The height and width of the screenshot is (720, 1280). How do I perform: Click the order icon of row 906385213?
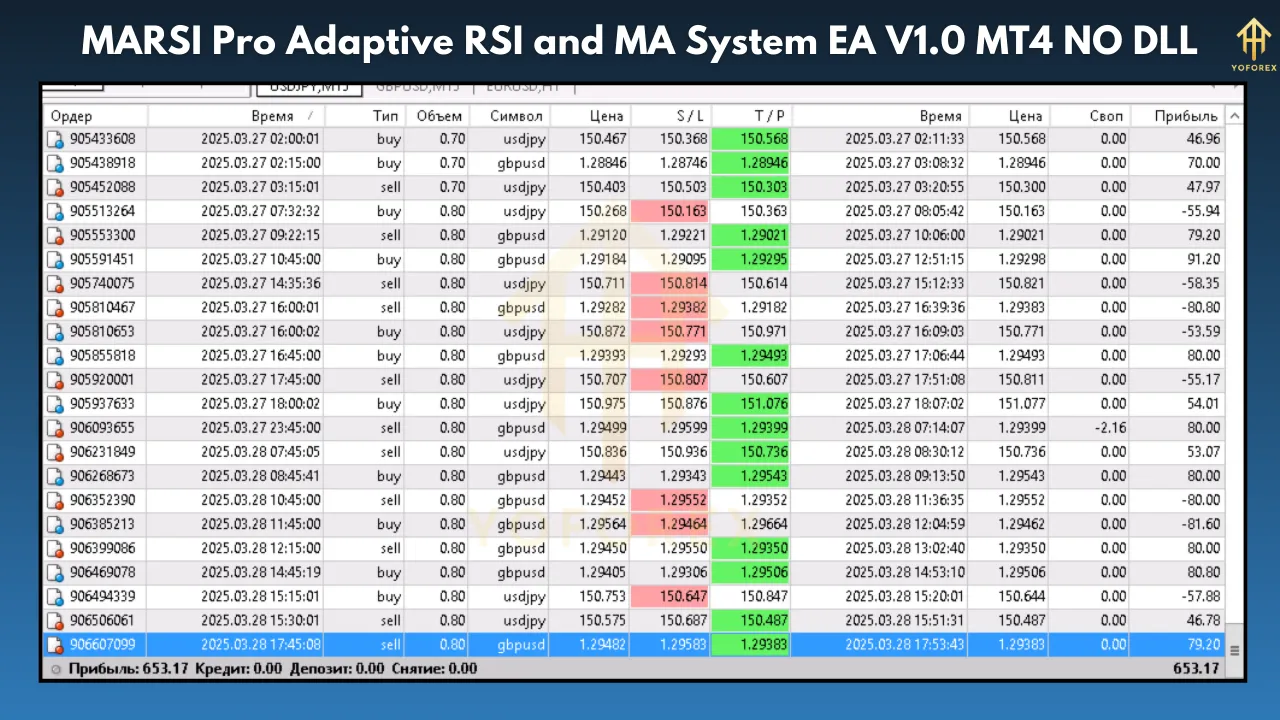click(57, 524)
